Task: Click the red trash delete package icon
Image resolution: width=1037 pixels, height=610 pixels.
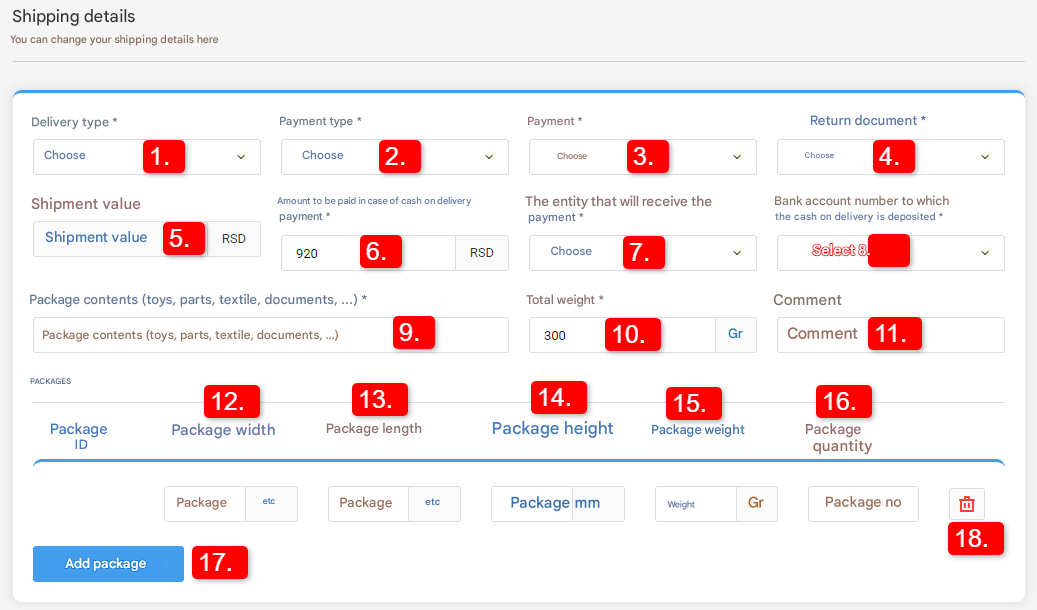Action: [966, 503]
